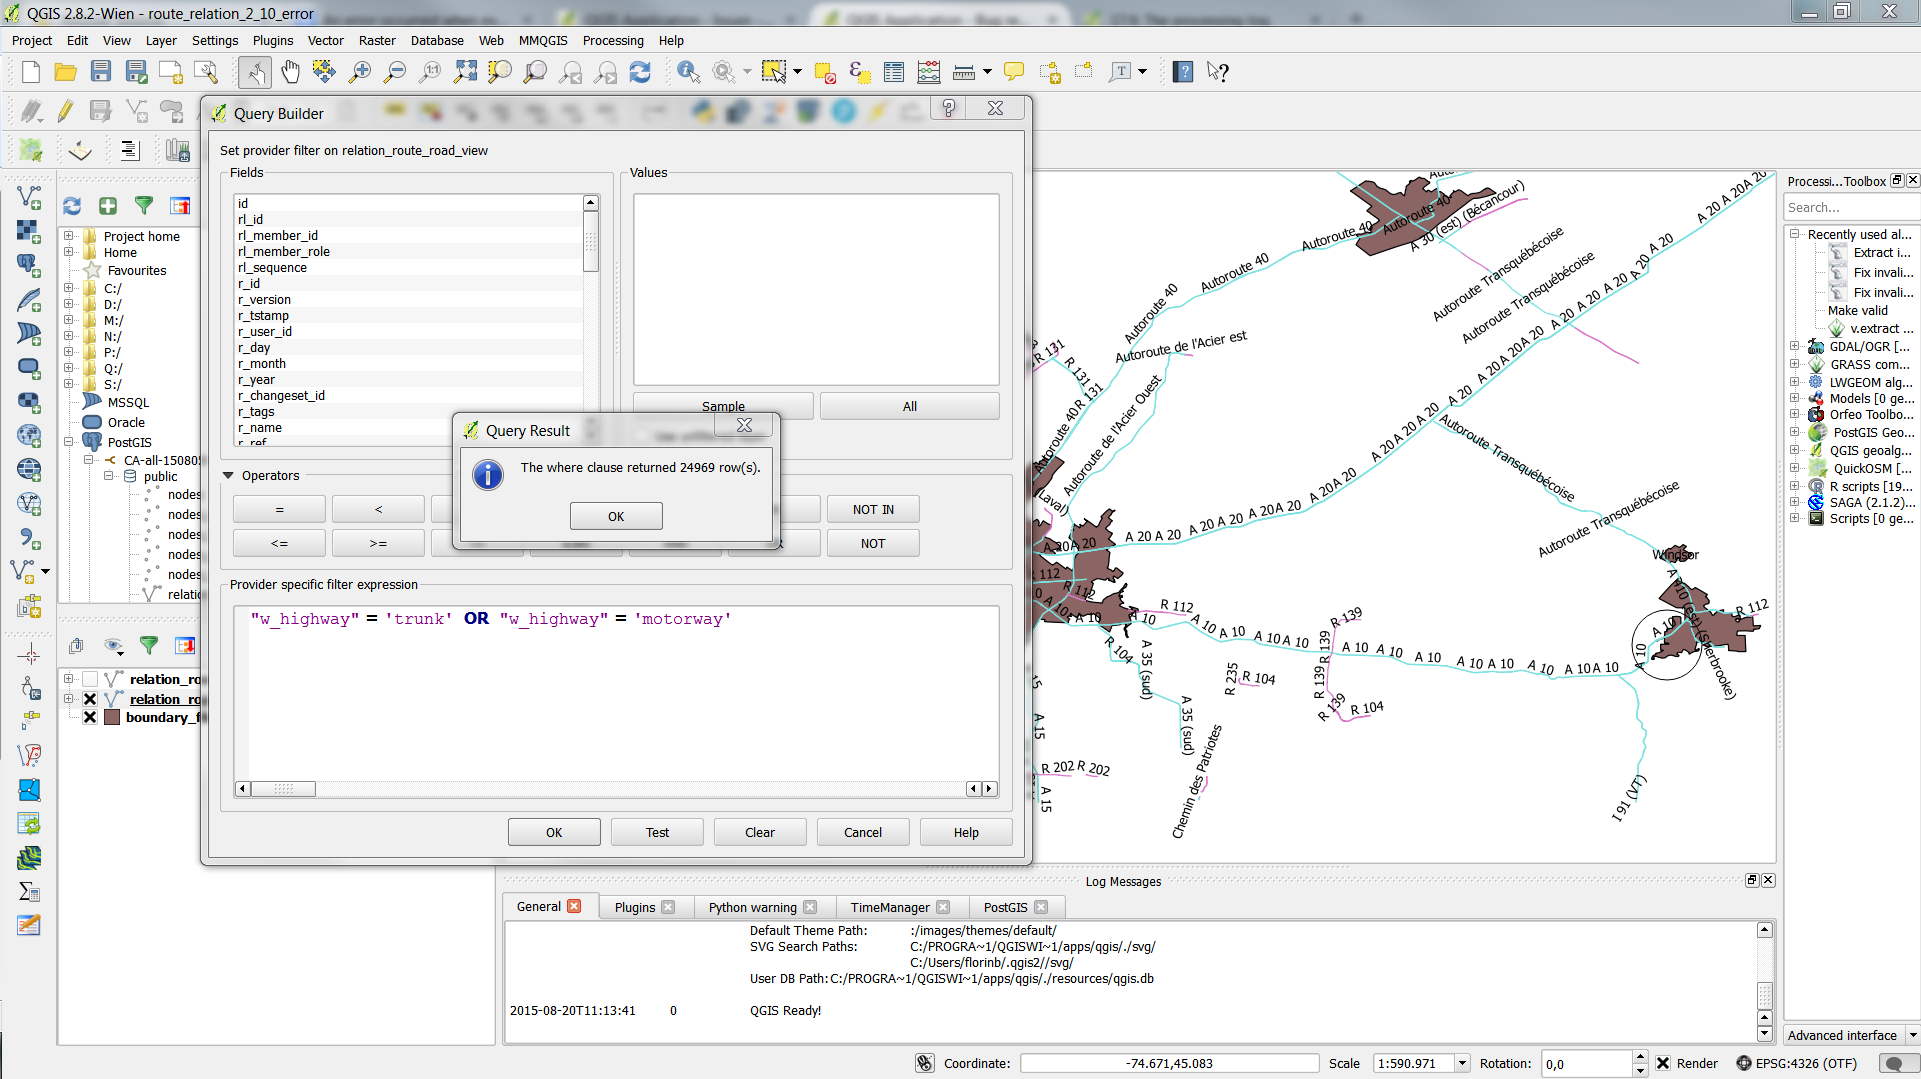
Task: Click the Test button in Query Builder
Action: (657, 832)
